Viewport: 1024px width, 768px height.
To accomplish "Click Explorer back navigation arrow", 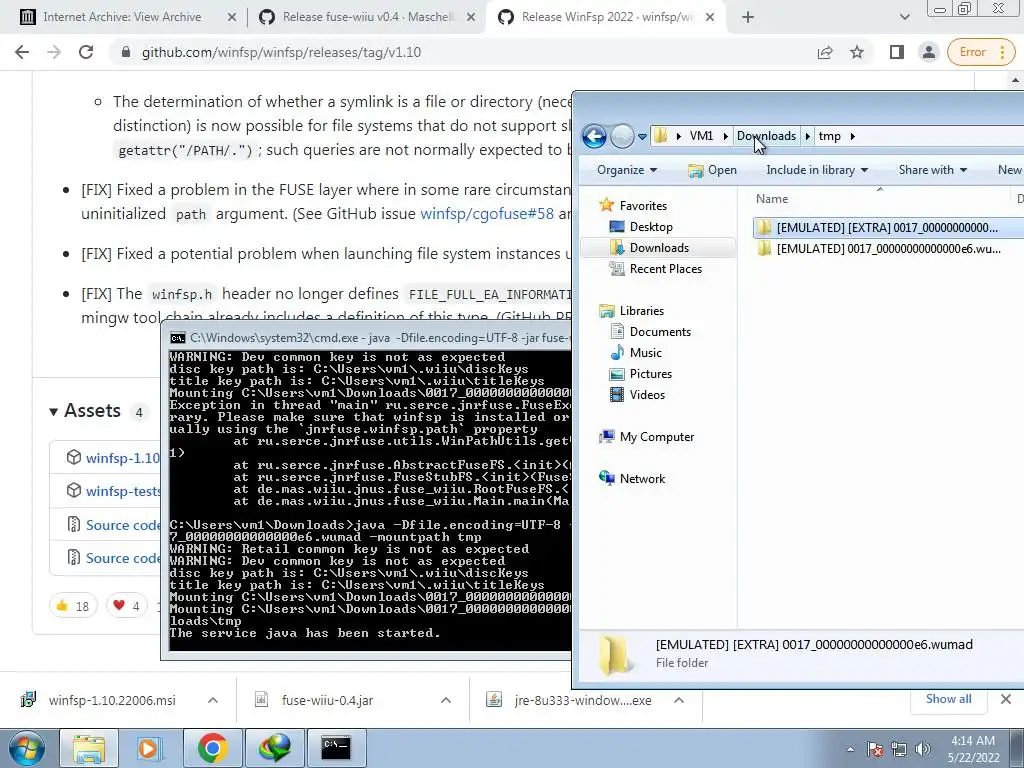I will (x=594, y=136).
